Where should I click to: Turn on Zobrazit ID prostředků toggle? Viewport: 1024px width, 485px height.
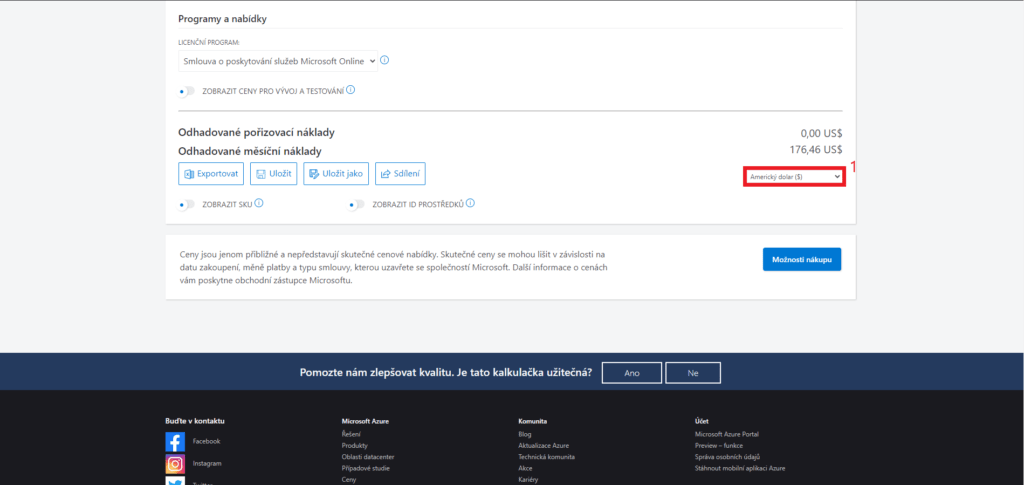tap(357, 205)
